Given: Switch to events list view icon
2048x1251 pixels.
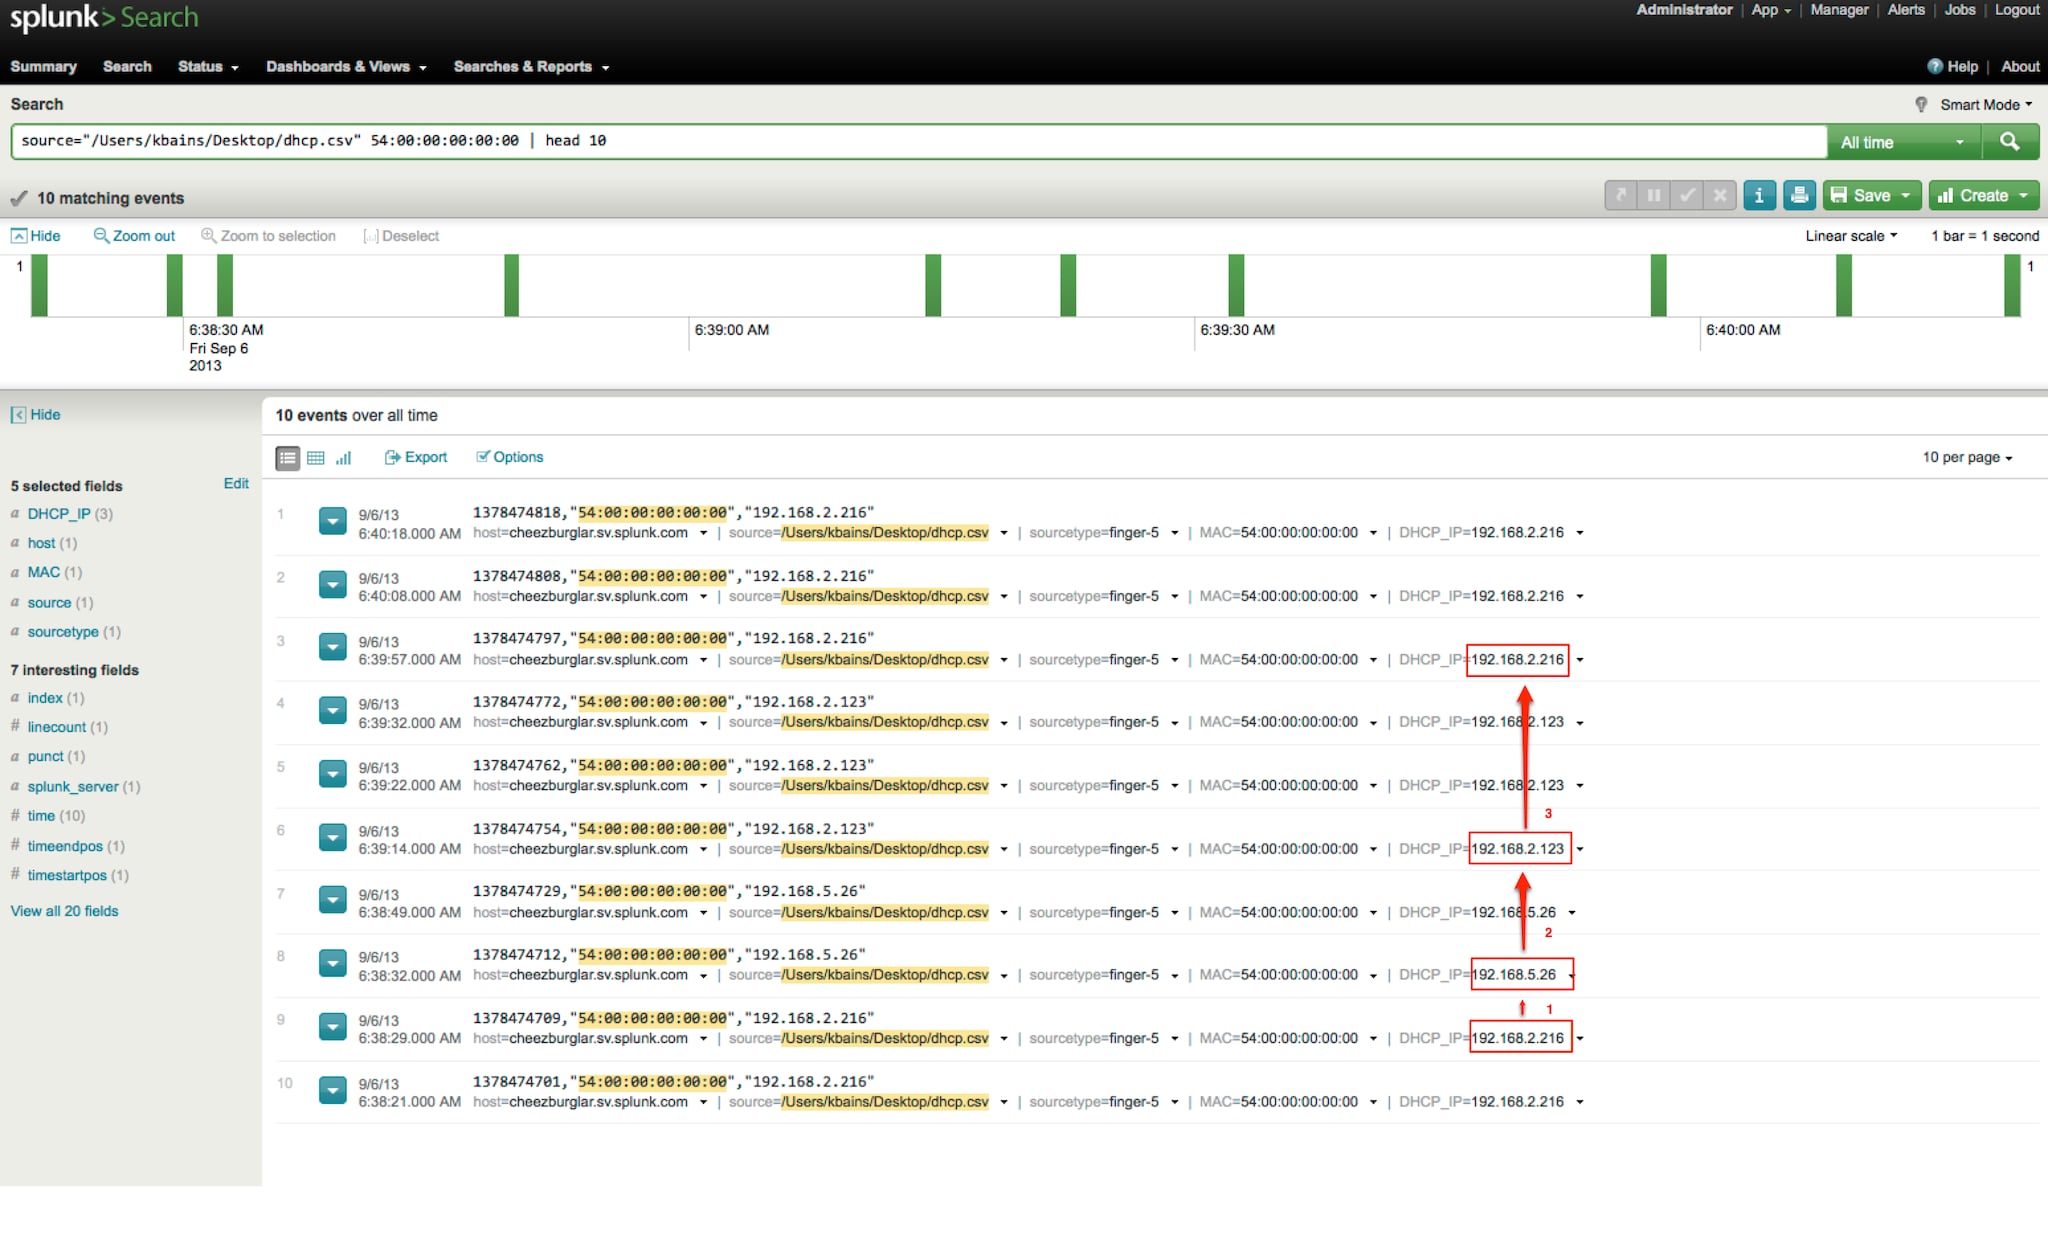Looking at the screenshot, I should click(287, 458).
